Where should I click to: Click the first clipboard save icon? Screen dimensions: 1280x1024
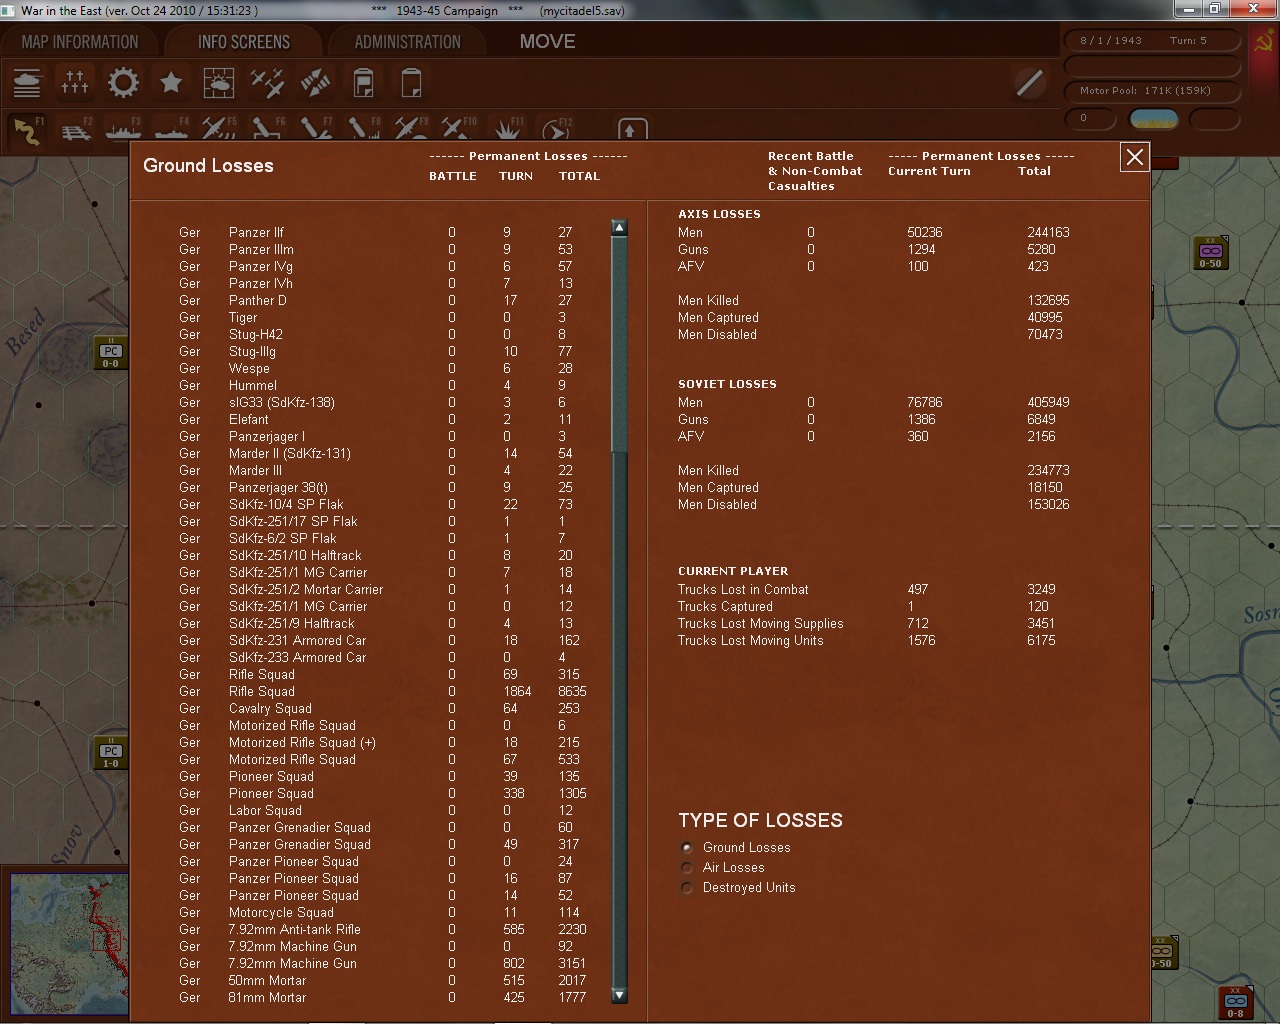click(x=363, y=82)
